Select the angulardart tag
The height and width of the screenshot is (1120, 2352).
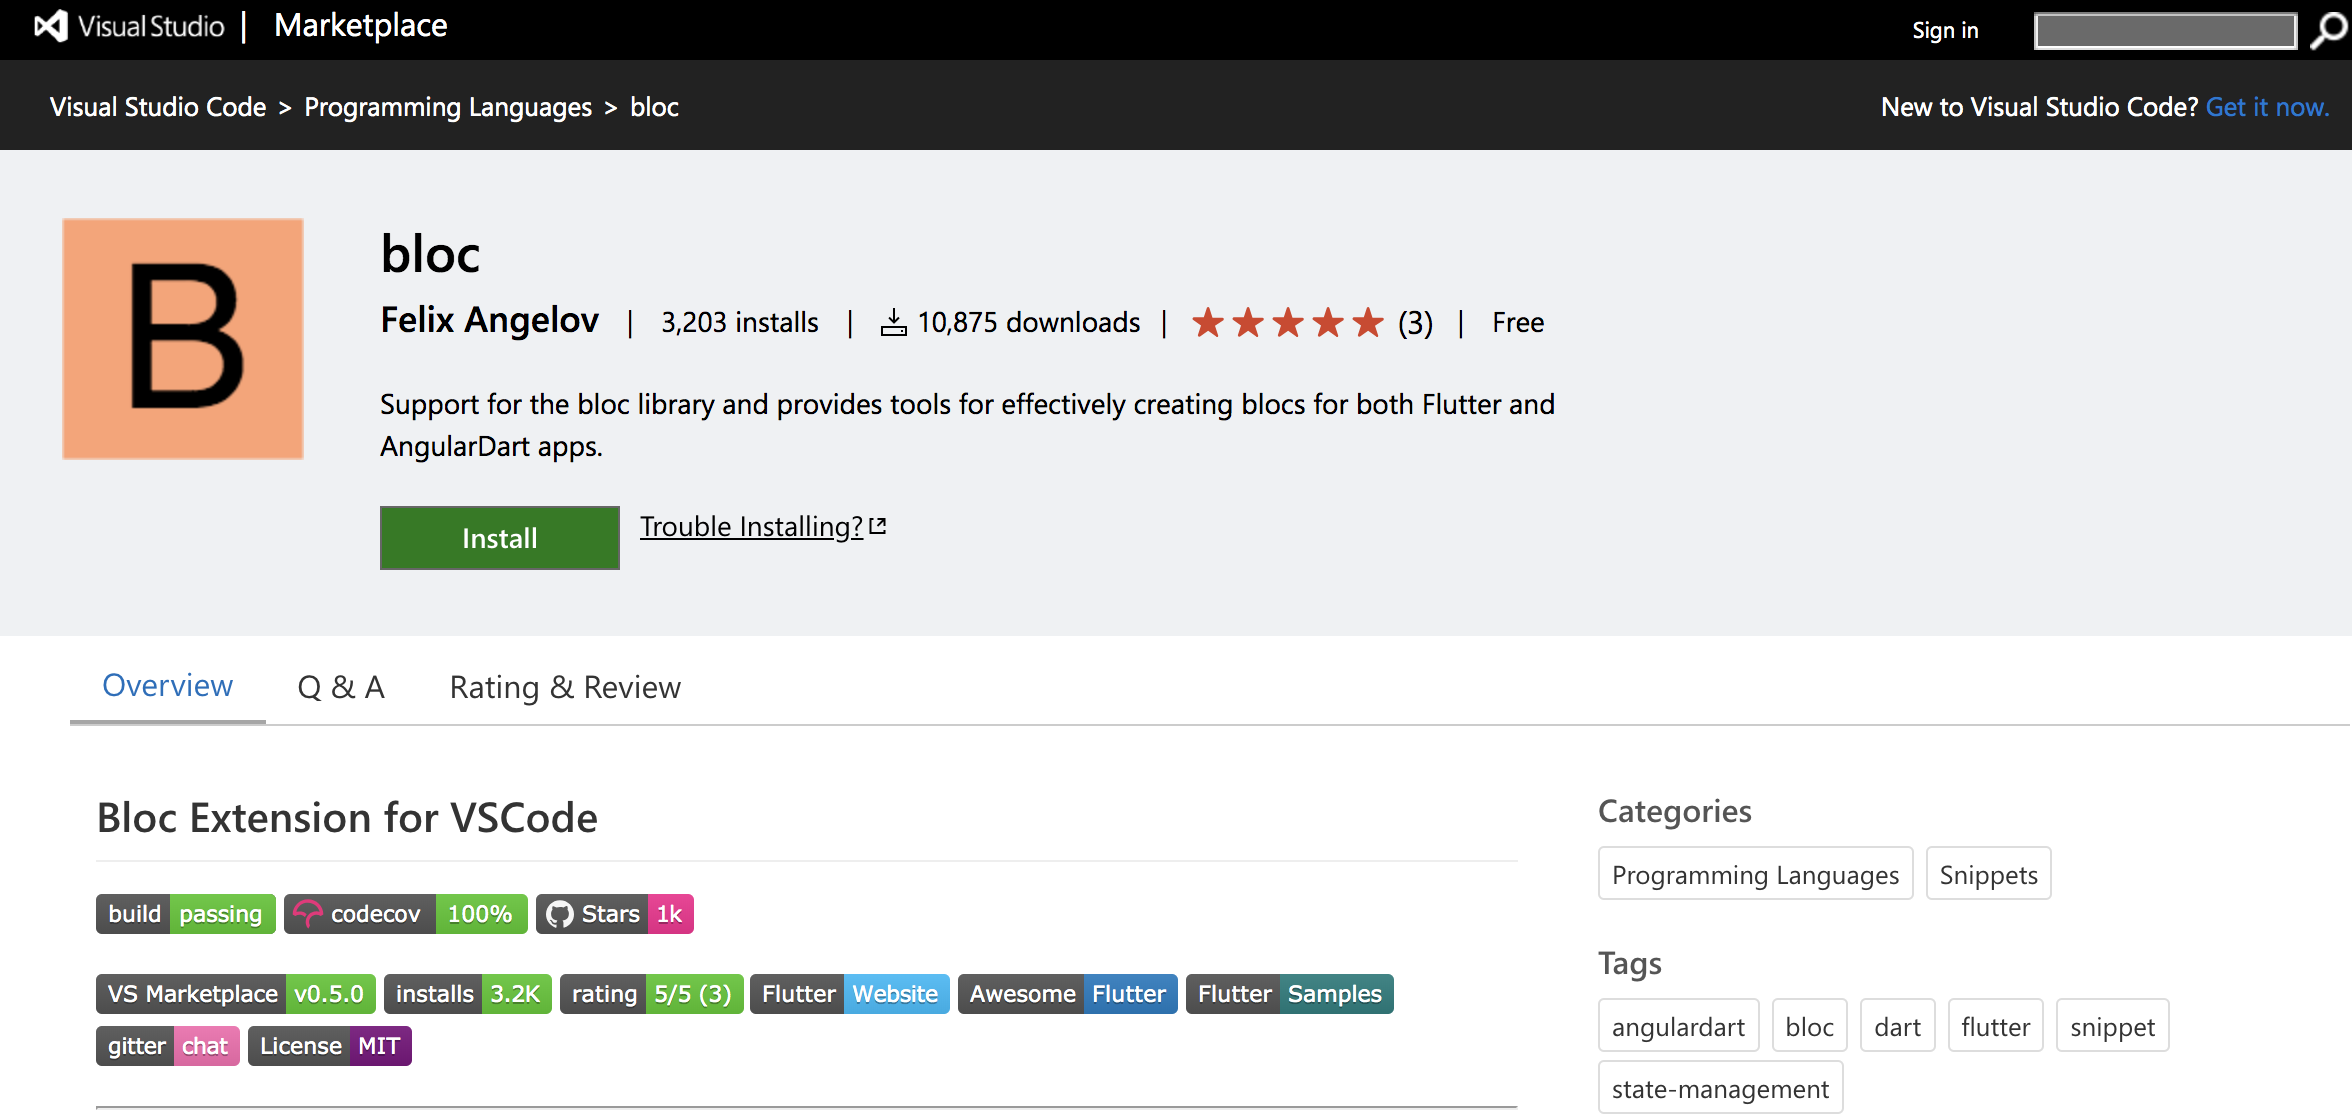tap(1679, 1026)
